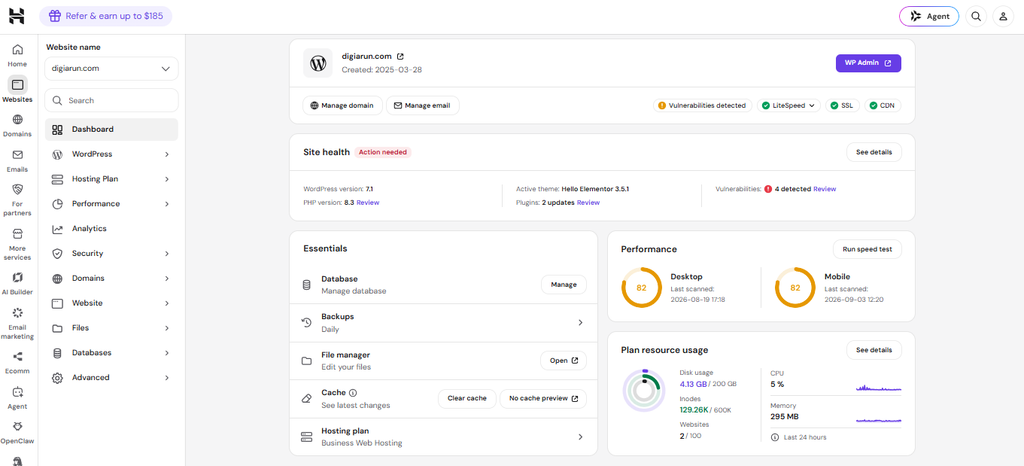This screenshot has height=466, width=1024.
Task: Click the Cache info icon
Action: (x=353, y=393)
